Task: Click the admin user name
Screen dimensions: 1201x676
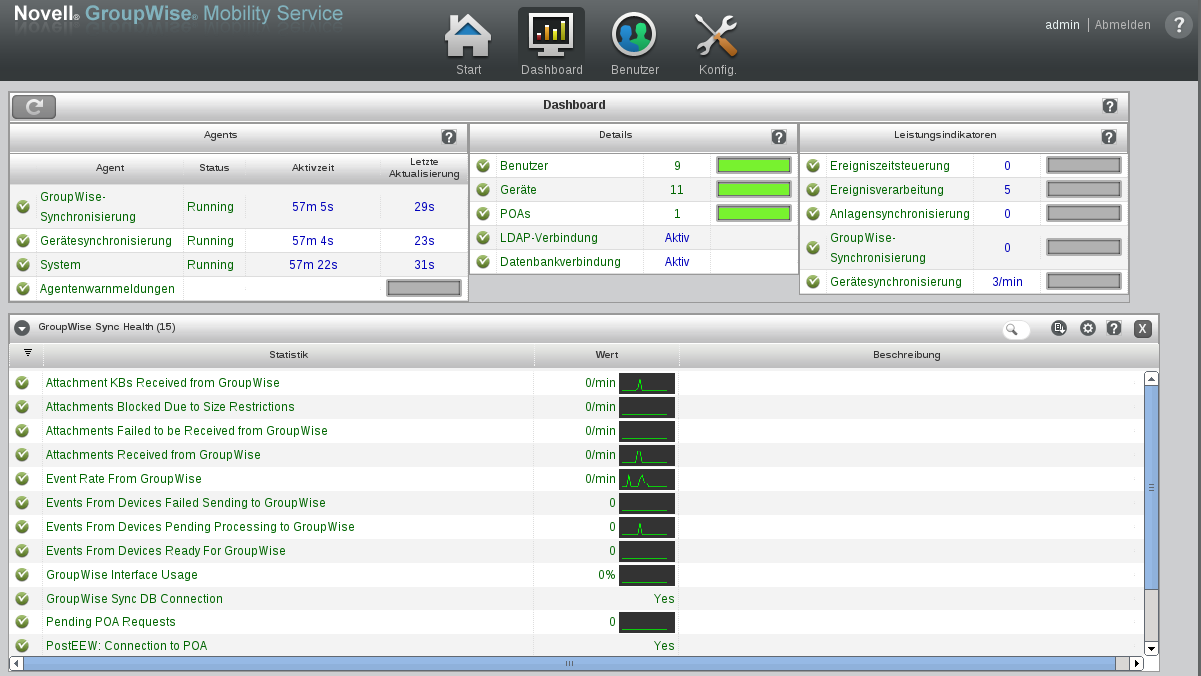Action: pos(1062,25)
